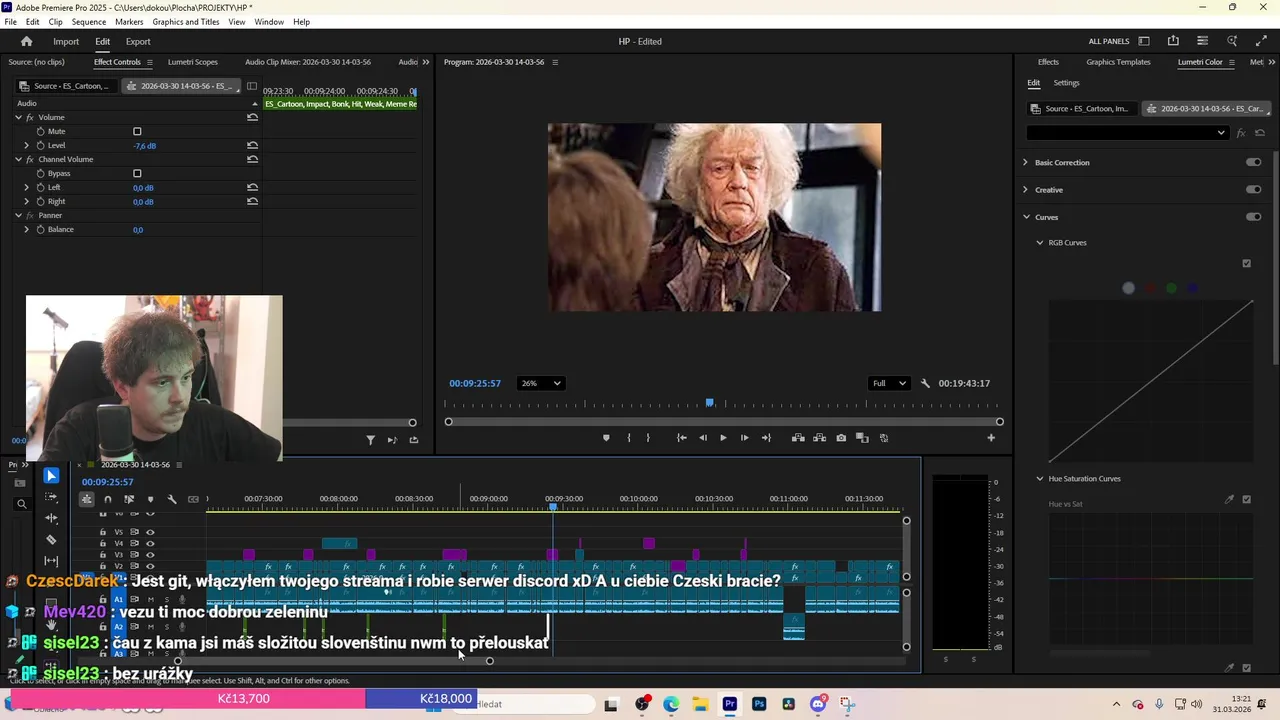Open the Sequence menu

tap(89, 21)
